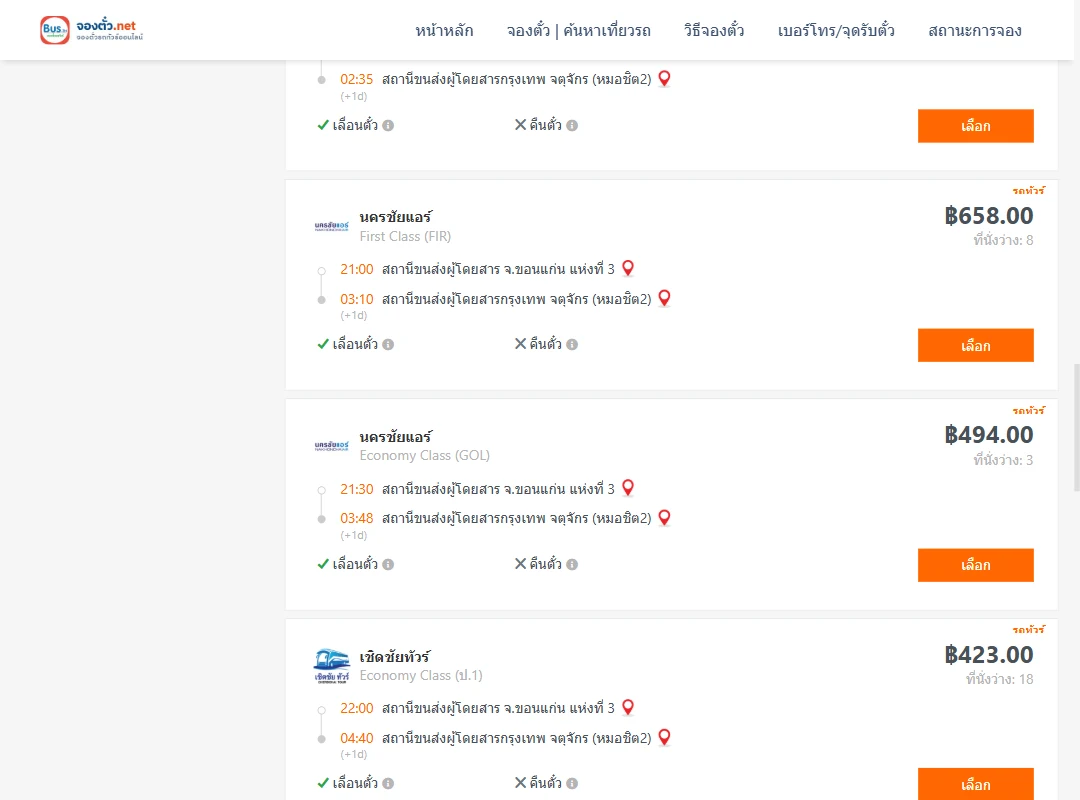Click ที่นั่งว่าง: 3 seat count
1080x800 pixels.
(x=1003, y=460)
